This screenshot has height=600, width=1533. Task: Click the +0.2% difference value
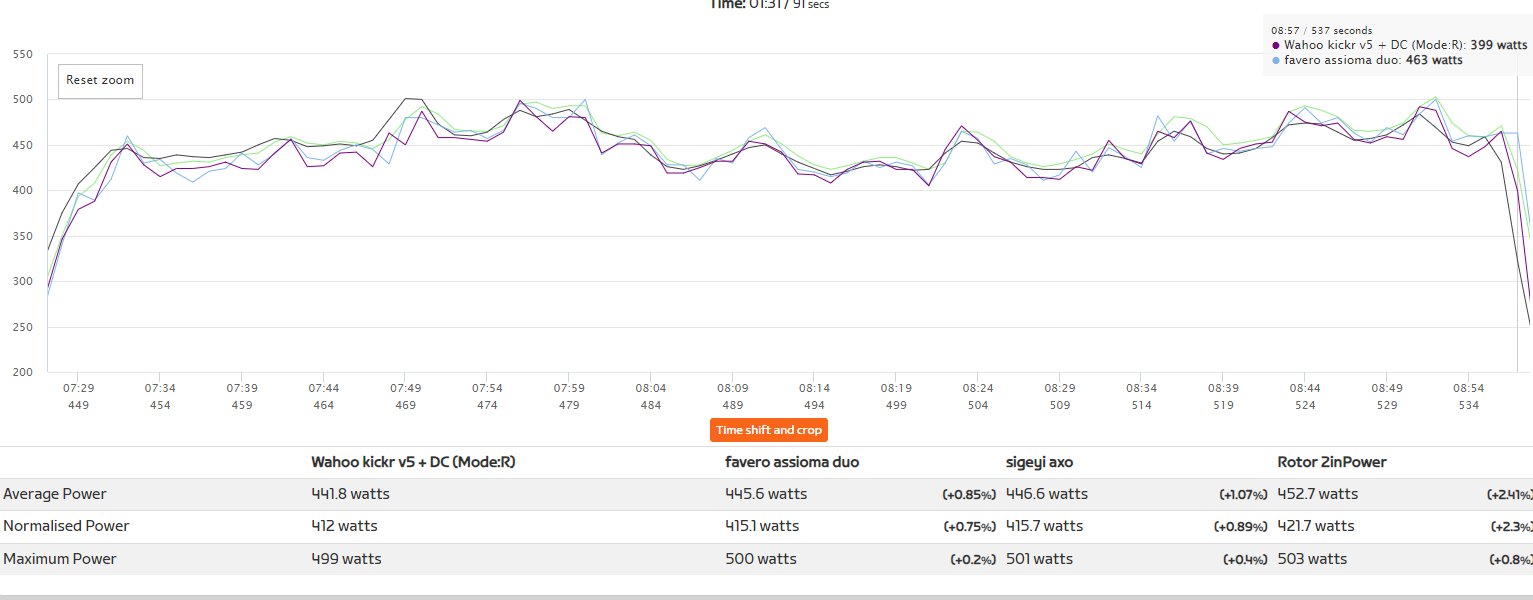click(974, 560)
